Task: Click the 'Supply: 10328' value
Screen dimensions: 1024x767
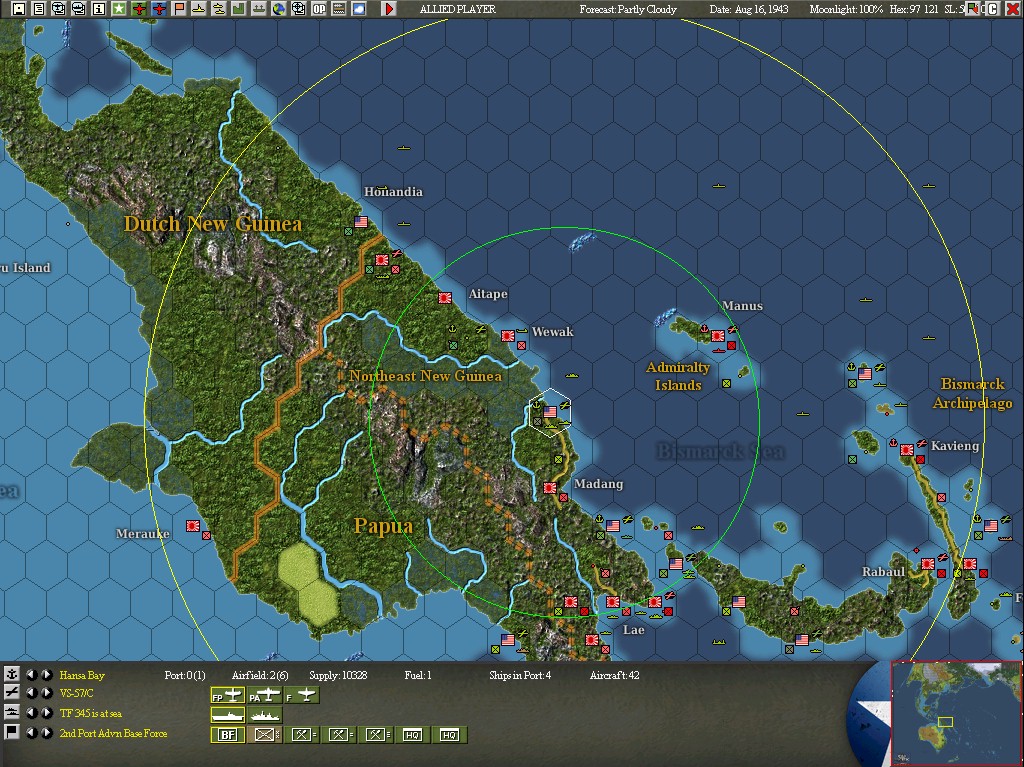Action: pos(338,675)
